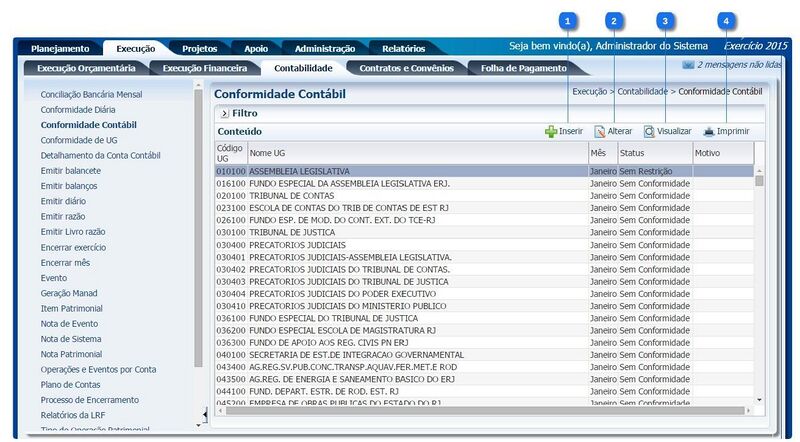Viewport: 800px width, 442px height.
Task: Select the Execução Financeira subtab
Action: (x=204, y=68)
